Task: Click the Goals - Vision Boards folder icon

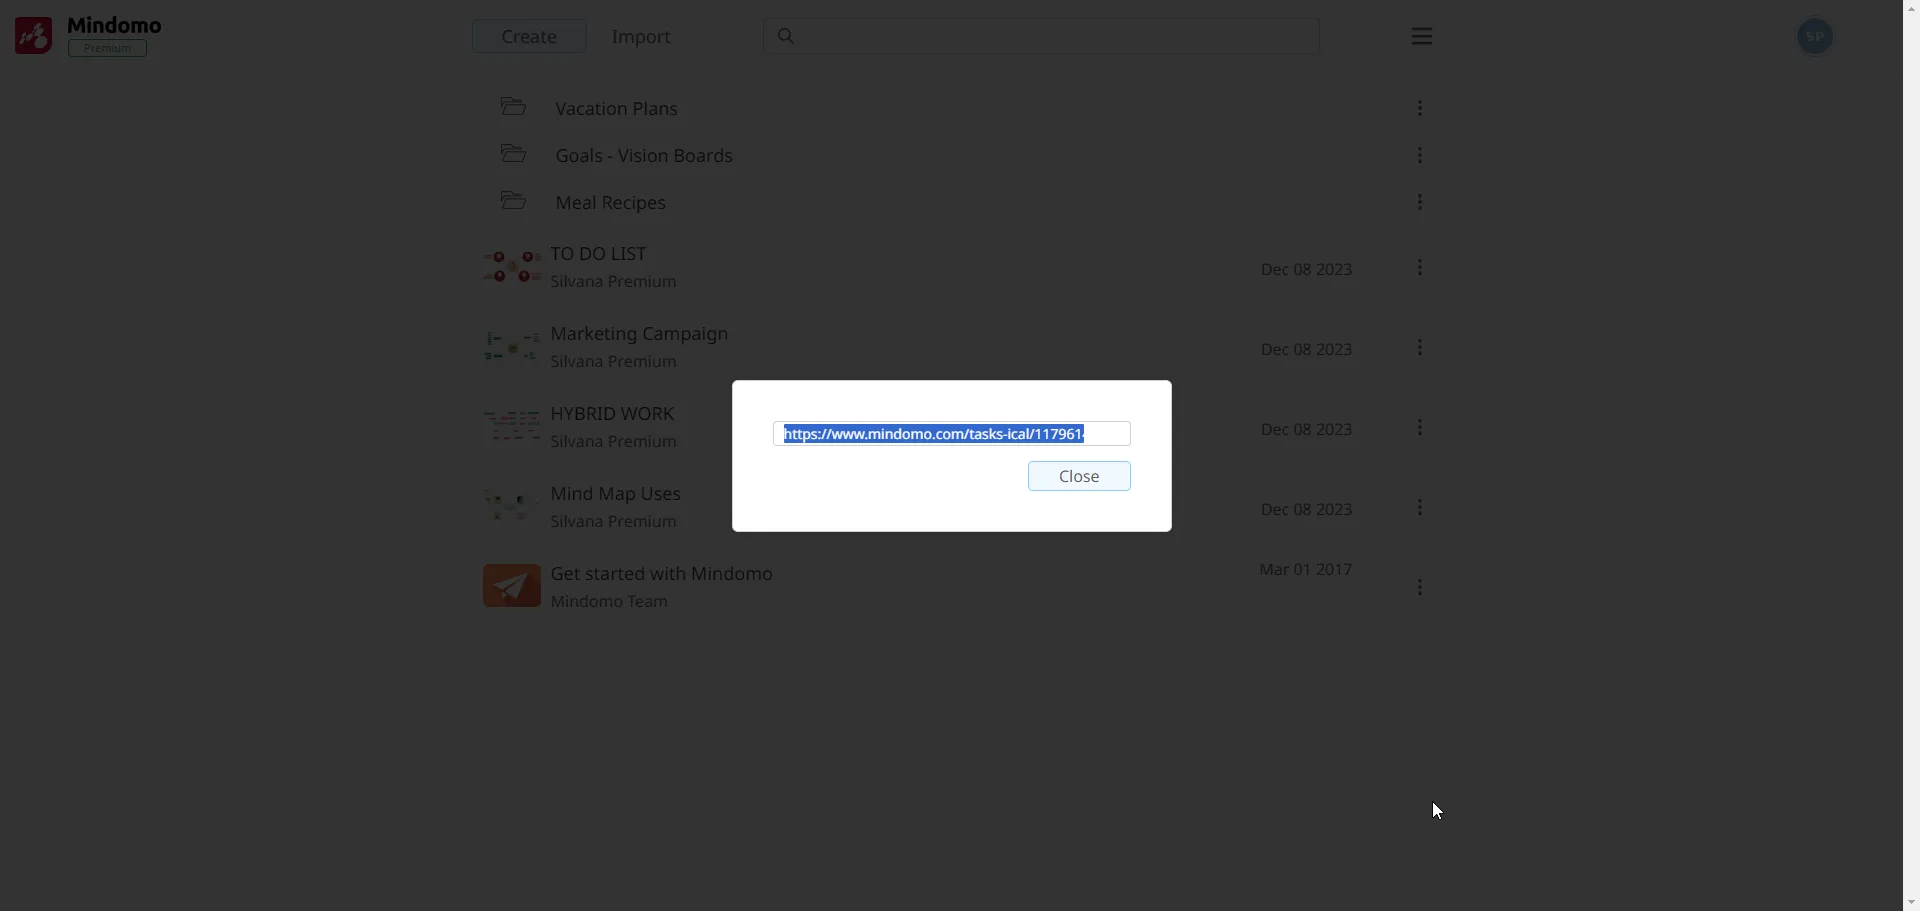Action: pos(513,154)
